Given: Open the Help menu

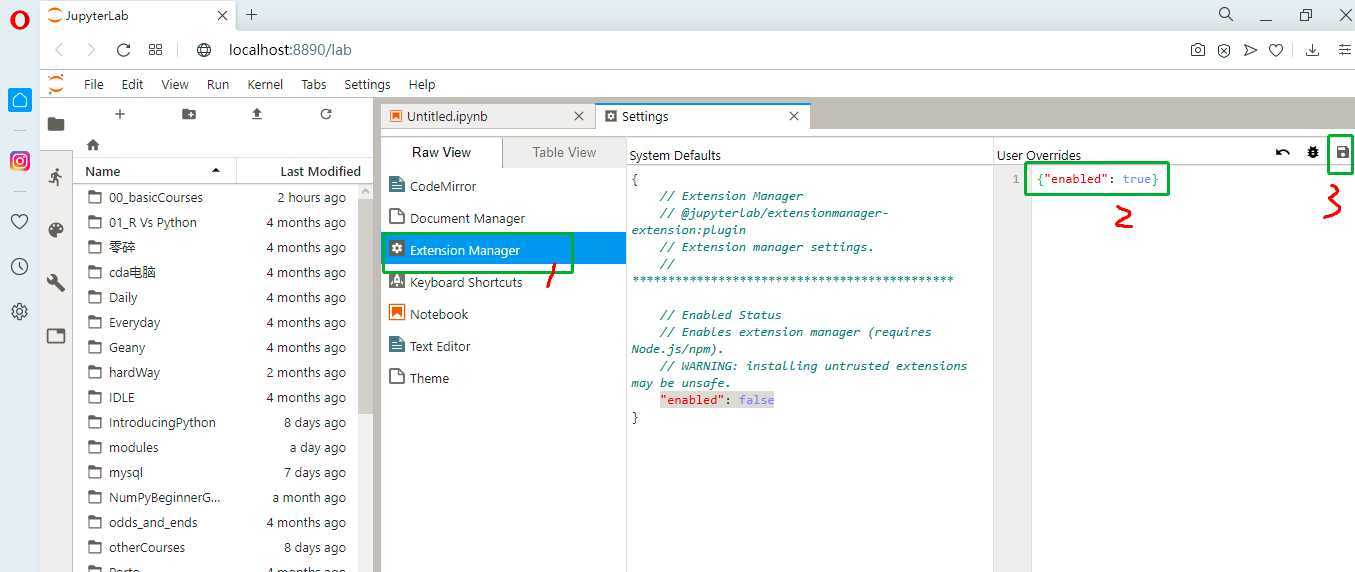Looking at the screenshot, I should [422, 84].
